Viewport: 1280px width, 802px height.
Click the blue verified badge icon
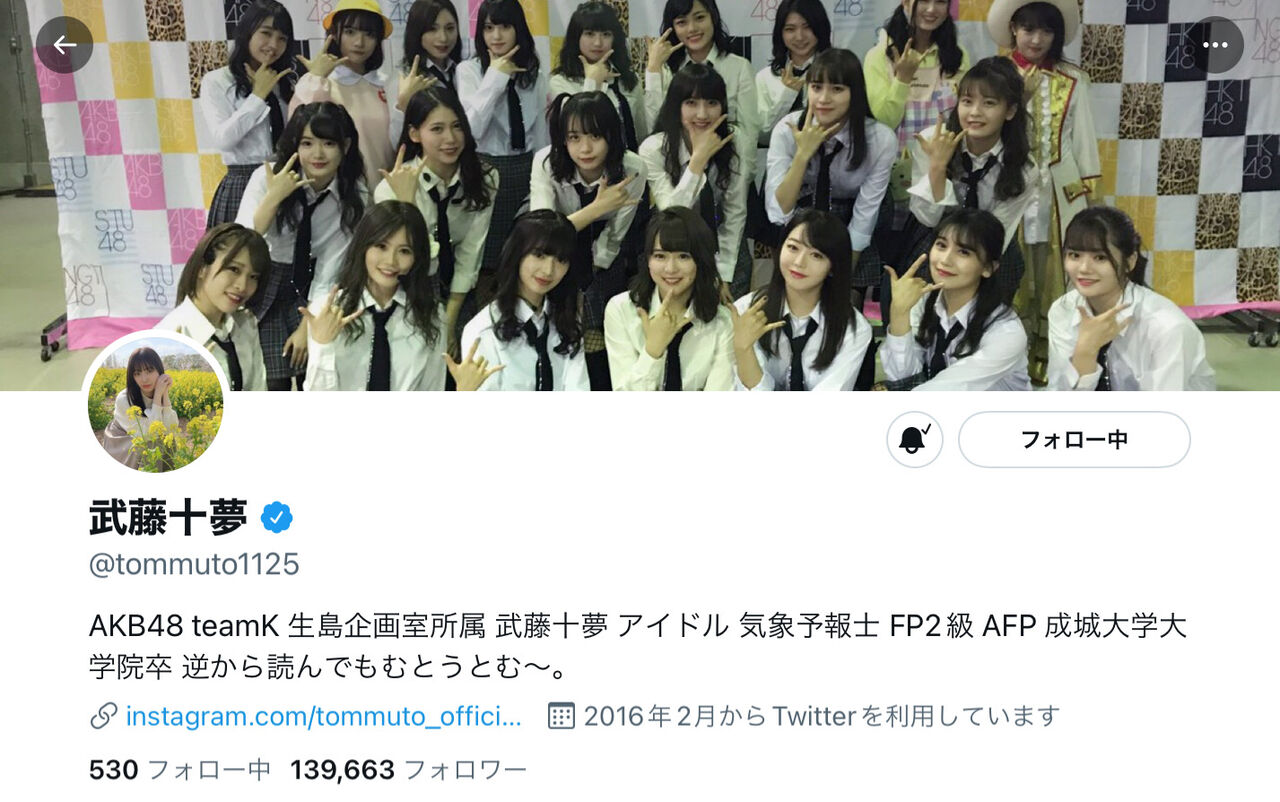point(277,518)
